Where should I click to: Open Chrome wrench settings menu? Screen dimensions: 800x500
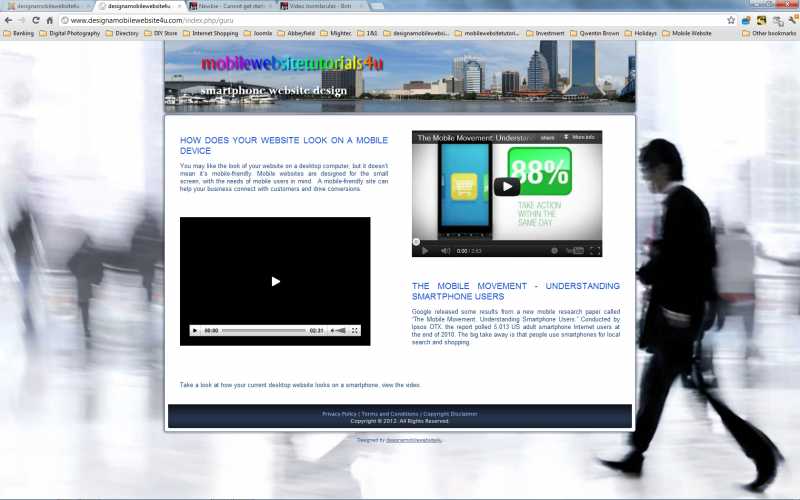point(792,20)
